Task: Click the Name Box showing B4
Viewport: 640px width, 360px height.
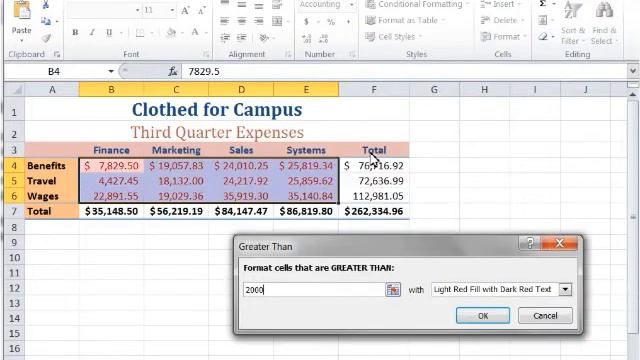Action: [x=54, y=71]
